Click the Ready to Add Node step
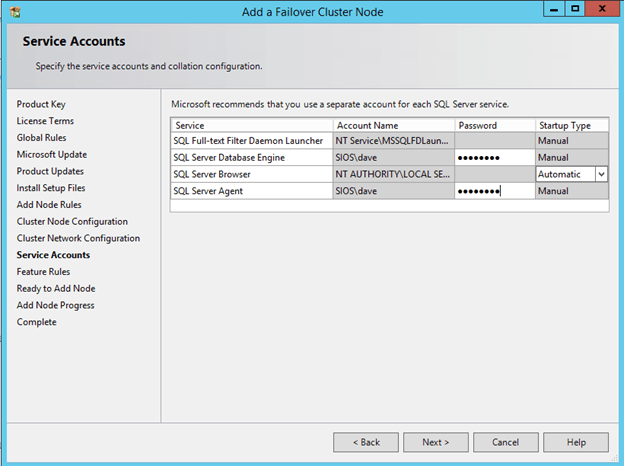 tap(56, 288)
